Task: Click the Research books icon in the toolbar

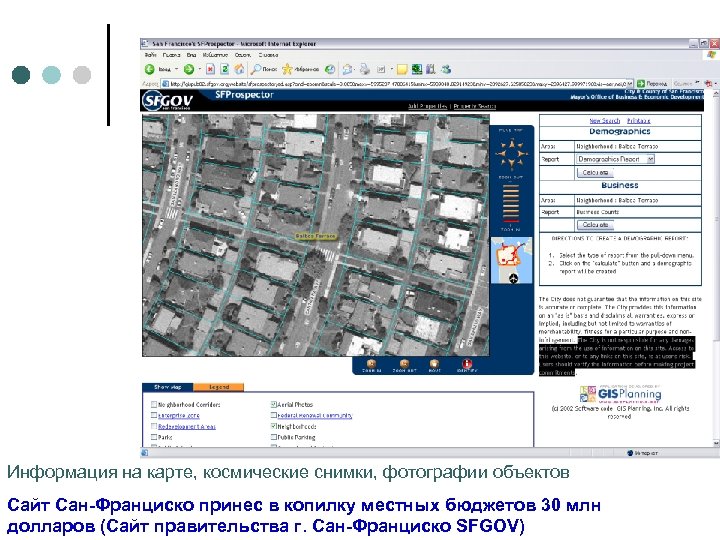Action: tap(431, 69)
